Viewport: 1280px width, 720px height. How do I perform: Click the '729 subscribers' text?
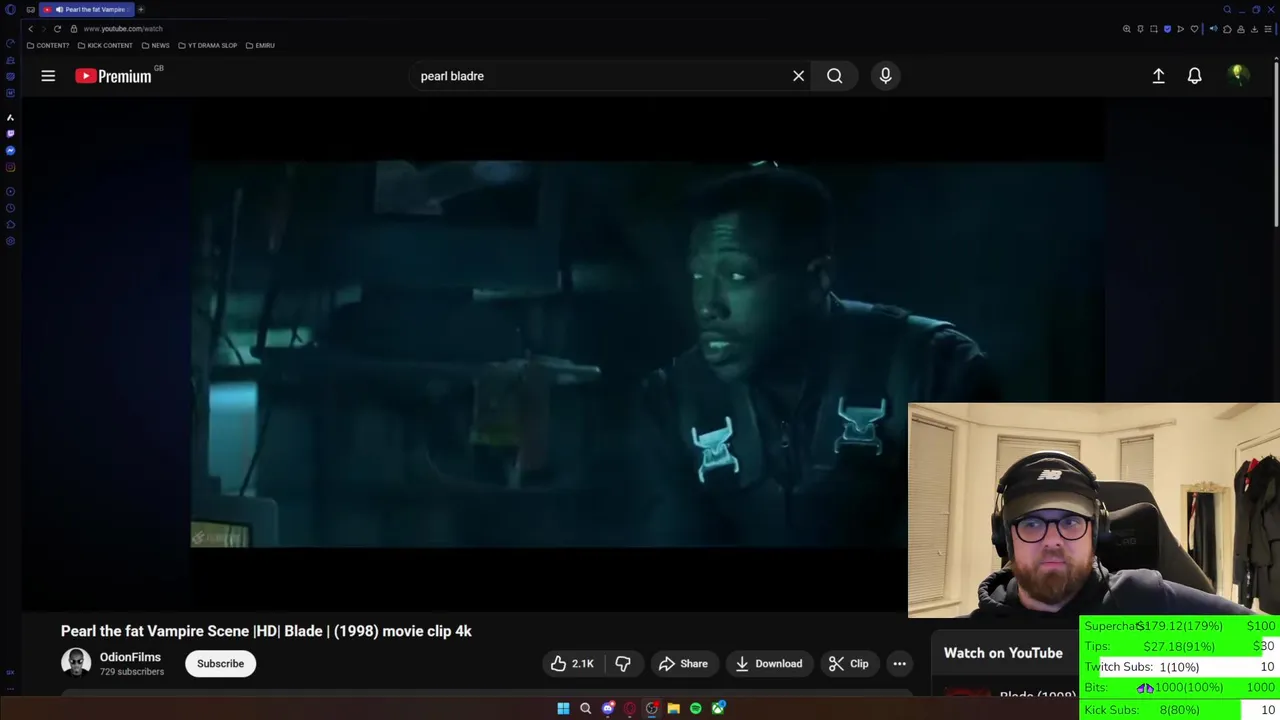tap(132, 672)
